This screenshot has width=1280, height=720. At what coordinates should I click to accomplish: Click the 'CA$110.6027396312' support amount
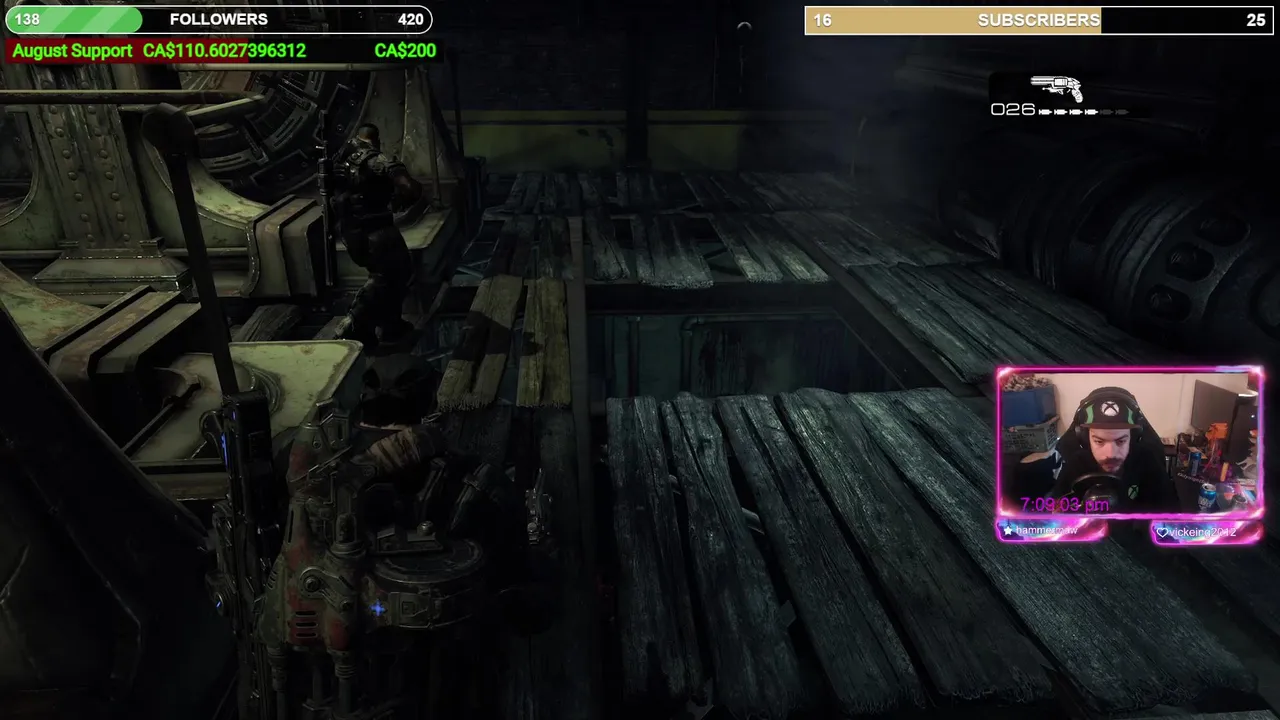224,50
